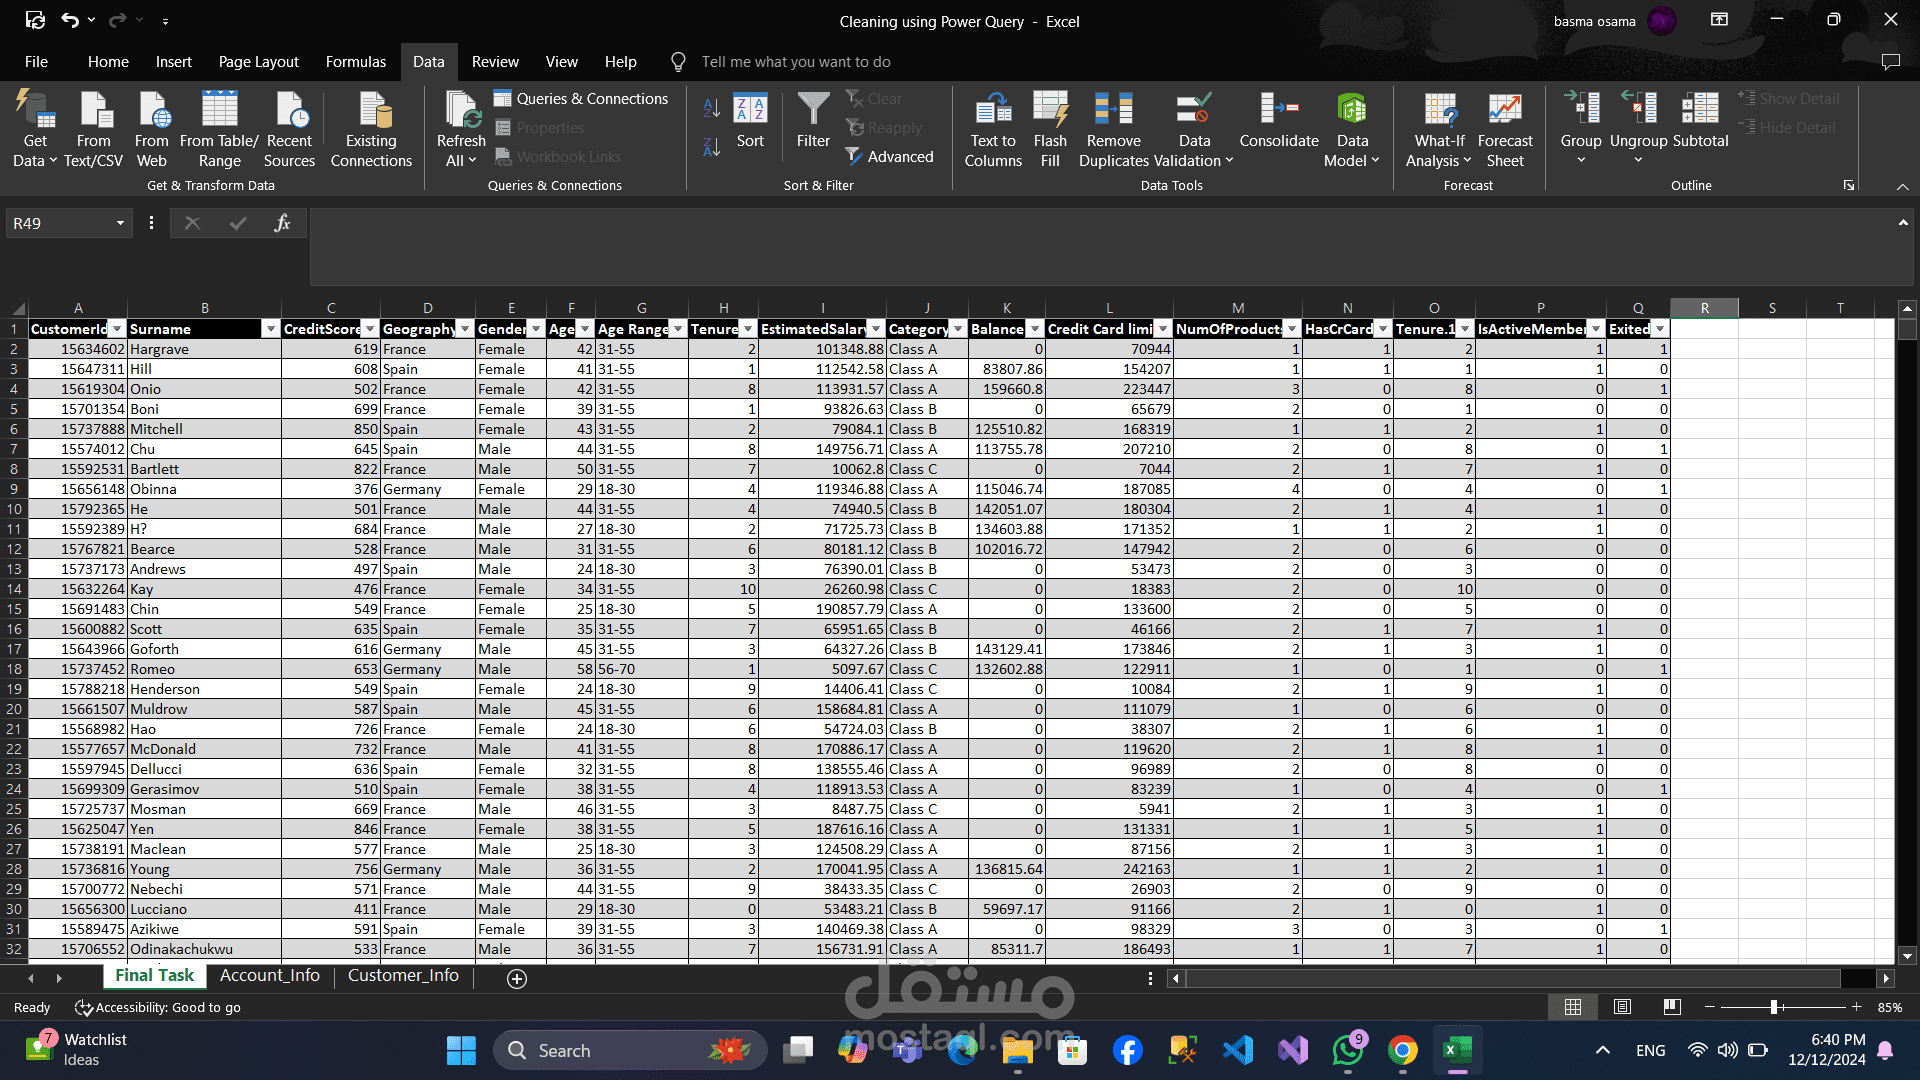Open Recent Sources
Image resolution: width=1920 pixels, height=1080 pixels.
pos(289,130)
